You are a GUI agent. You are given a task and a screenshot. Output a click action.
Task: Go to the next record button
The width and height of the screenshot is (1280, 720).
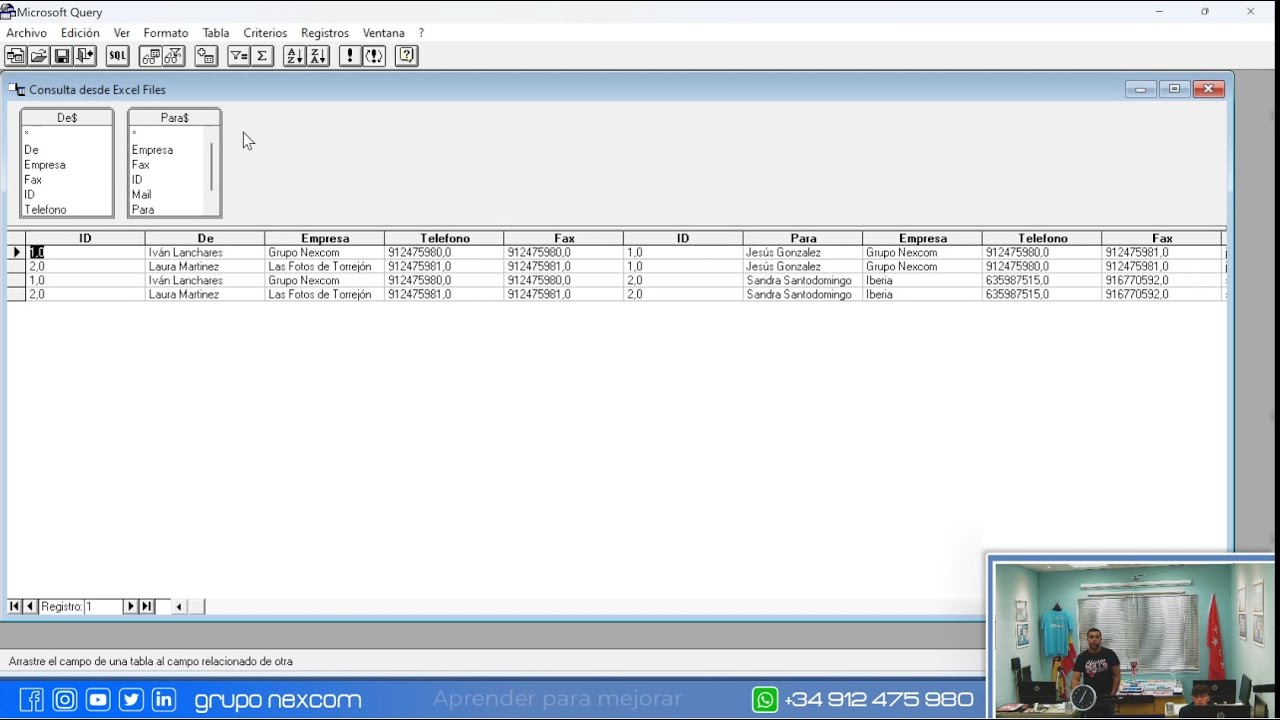tap(130, 606)
